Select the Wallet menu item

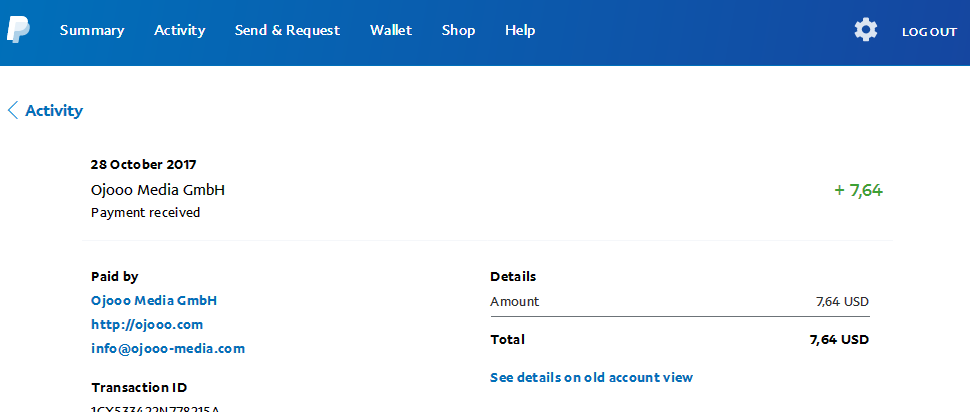tap(391, 30)
